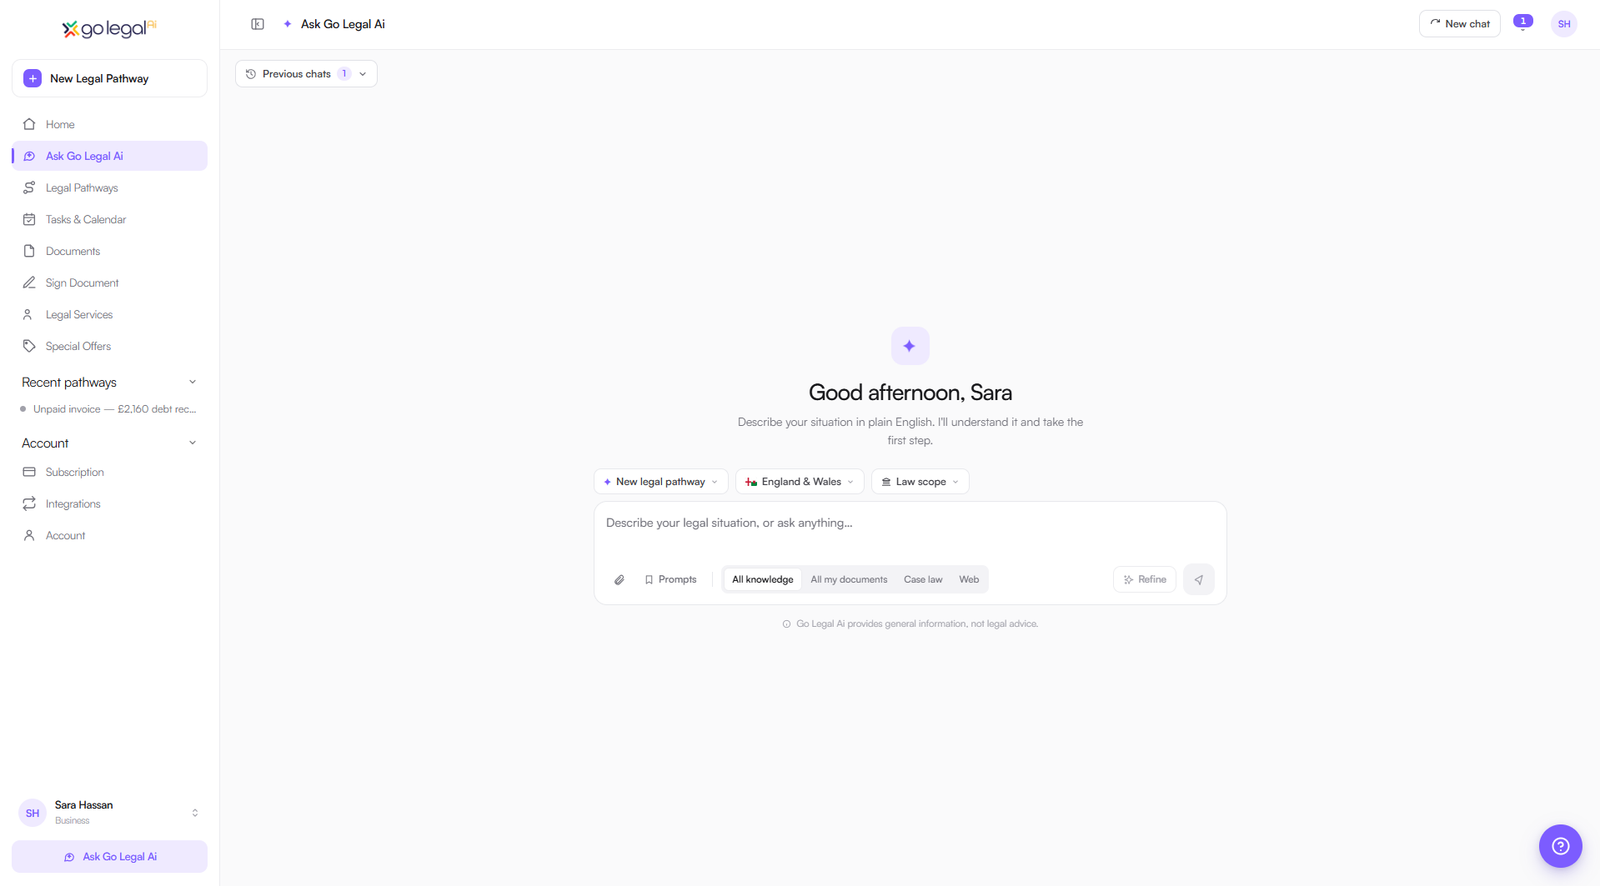
Task: Click the SH avatar beside Sara Hassan
Action: [x=32, y=813]
